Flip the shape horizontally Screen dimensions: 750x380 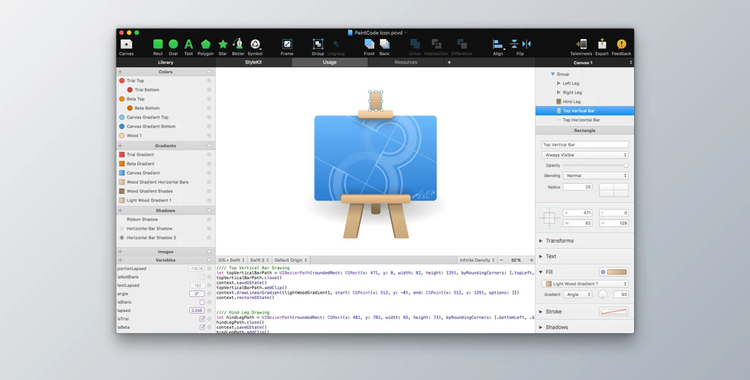(527, 44)
